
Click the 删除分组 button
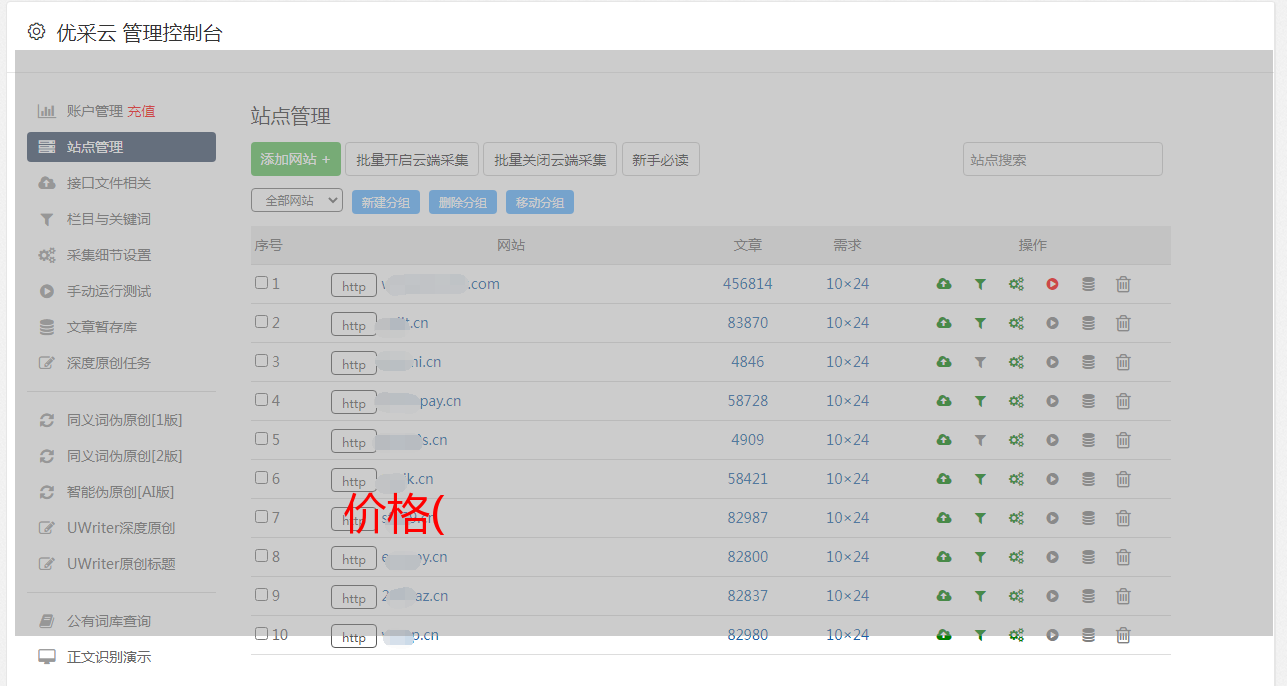(463, 202)
